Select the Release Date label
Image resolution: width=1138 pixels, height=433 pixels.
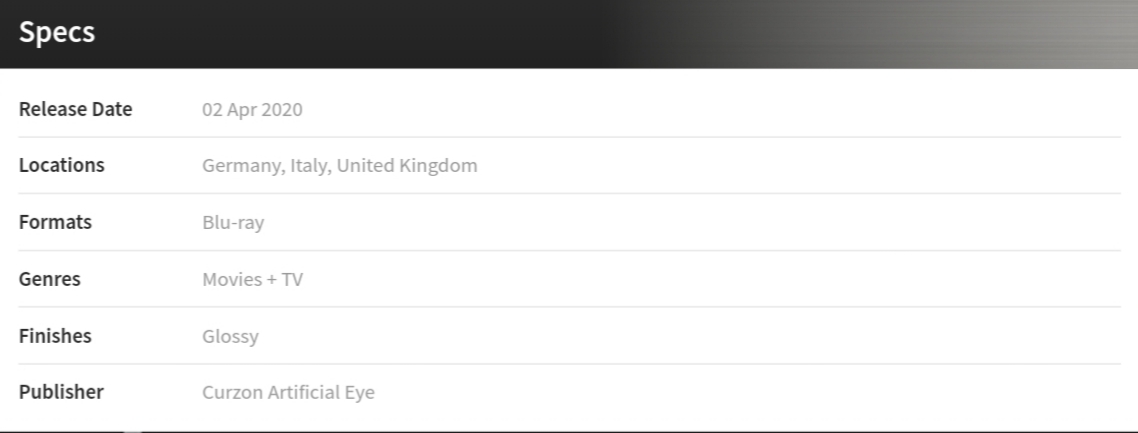[x=75, y=109]
